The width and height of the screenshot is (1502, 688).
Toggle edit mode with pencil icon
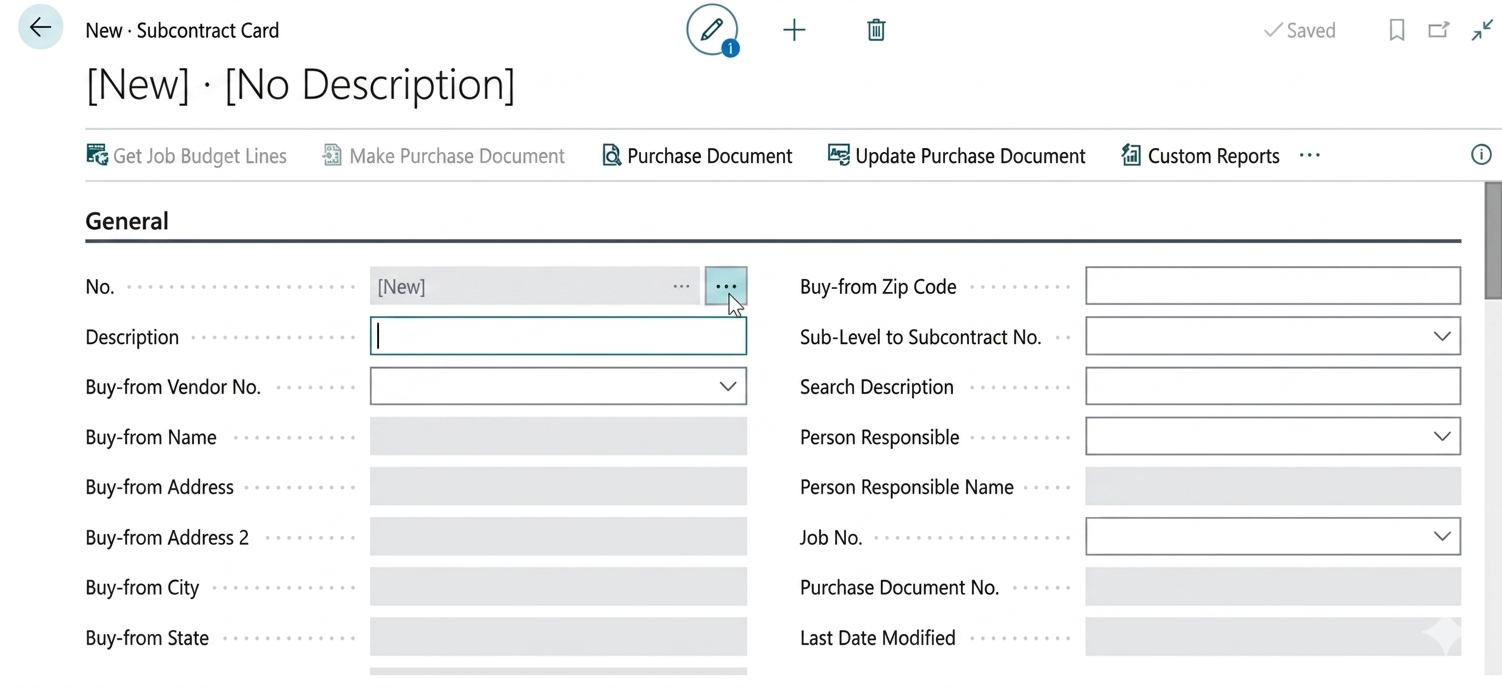[x=711, y=30]
